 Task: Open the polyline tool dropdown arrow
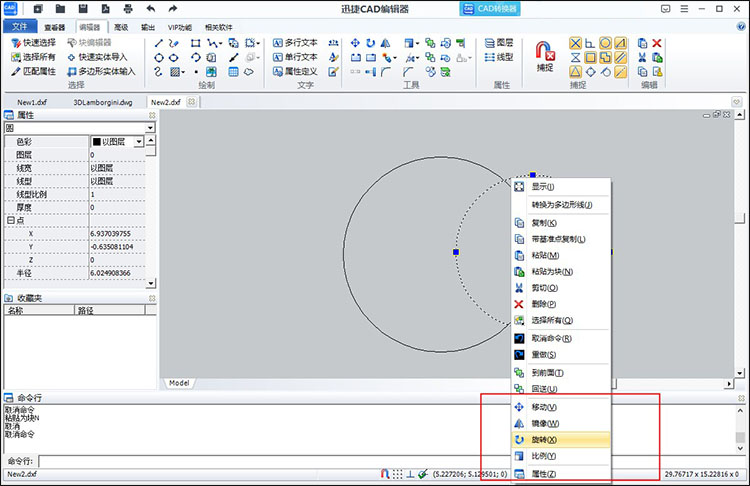pos(220,44)
